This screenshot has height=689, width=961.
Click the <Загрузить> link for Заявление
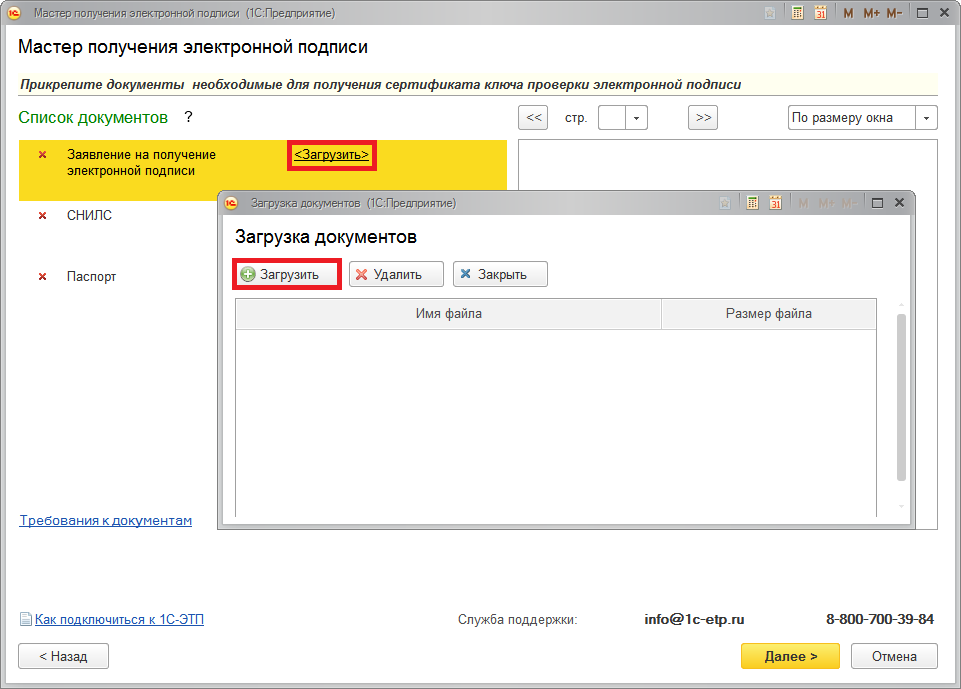point(331,155)
